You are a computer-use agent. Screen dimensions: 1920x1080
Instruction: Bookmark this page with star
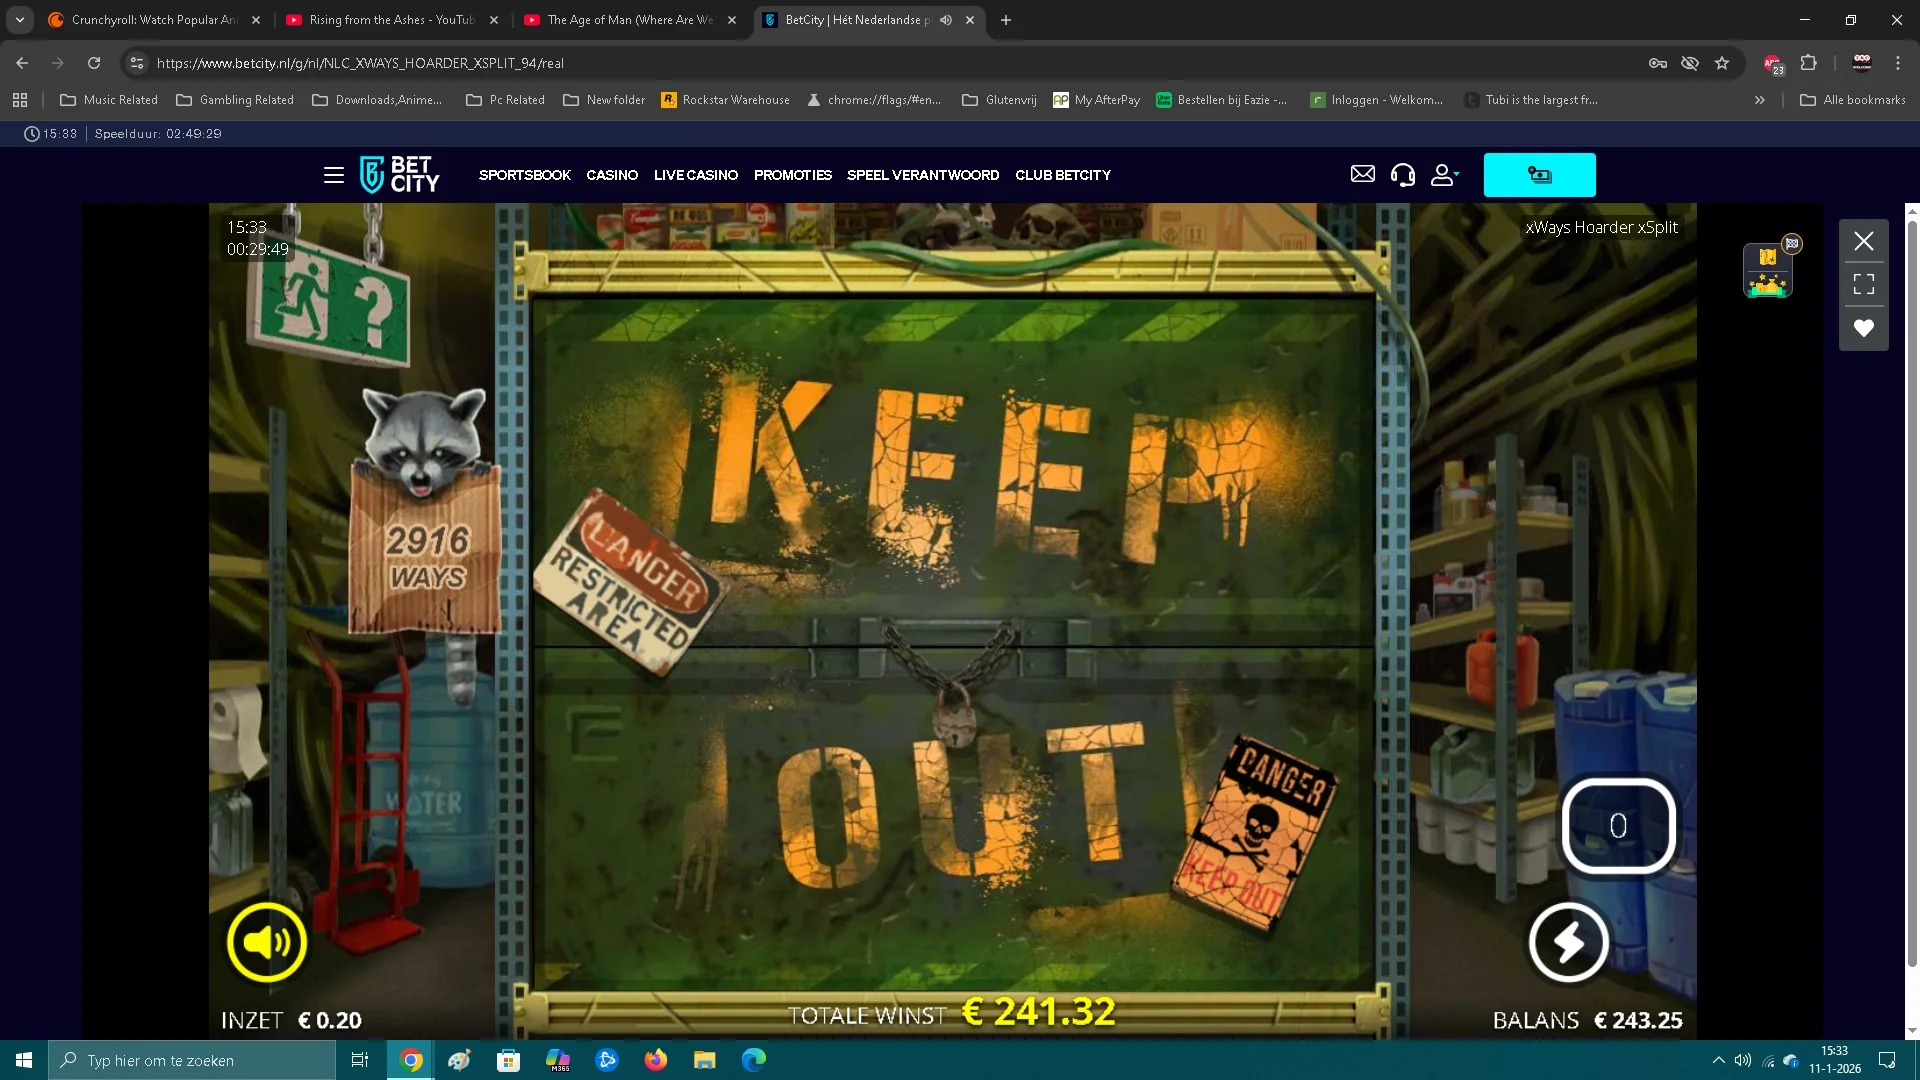(1722, 63)
